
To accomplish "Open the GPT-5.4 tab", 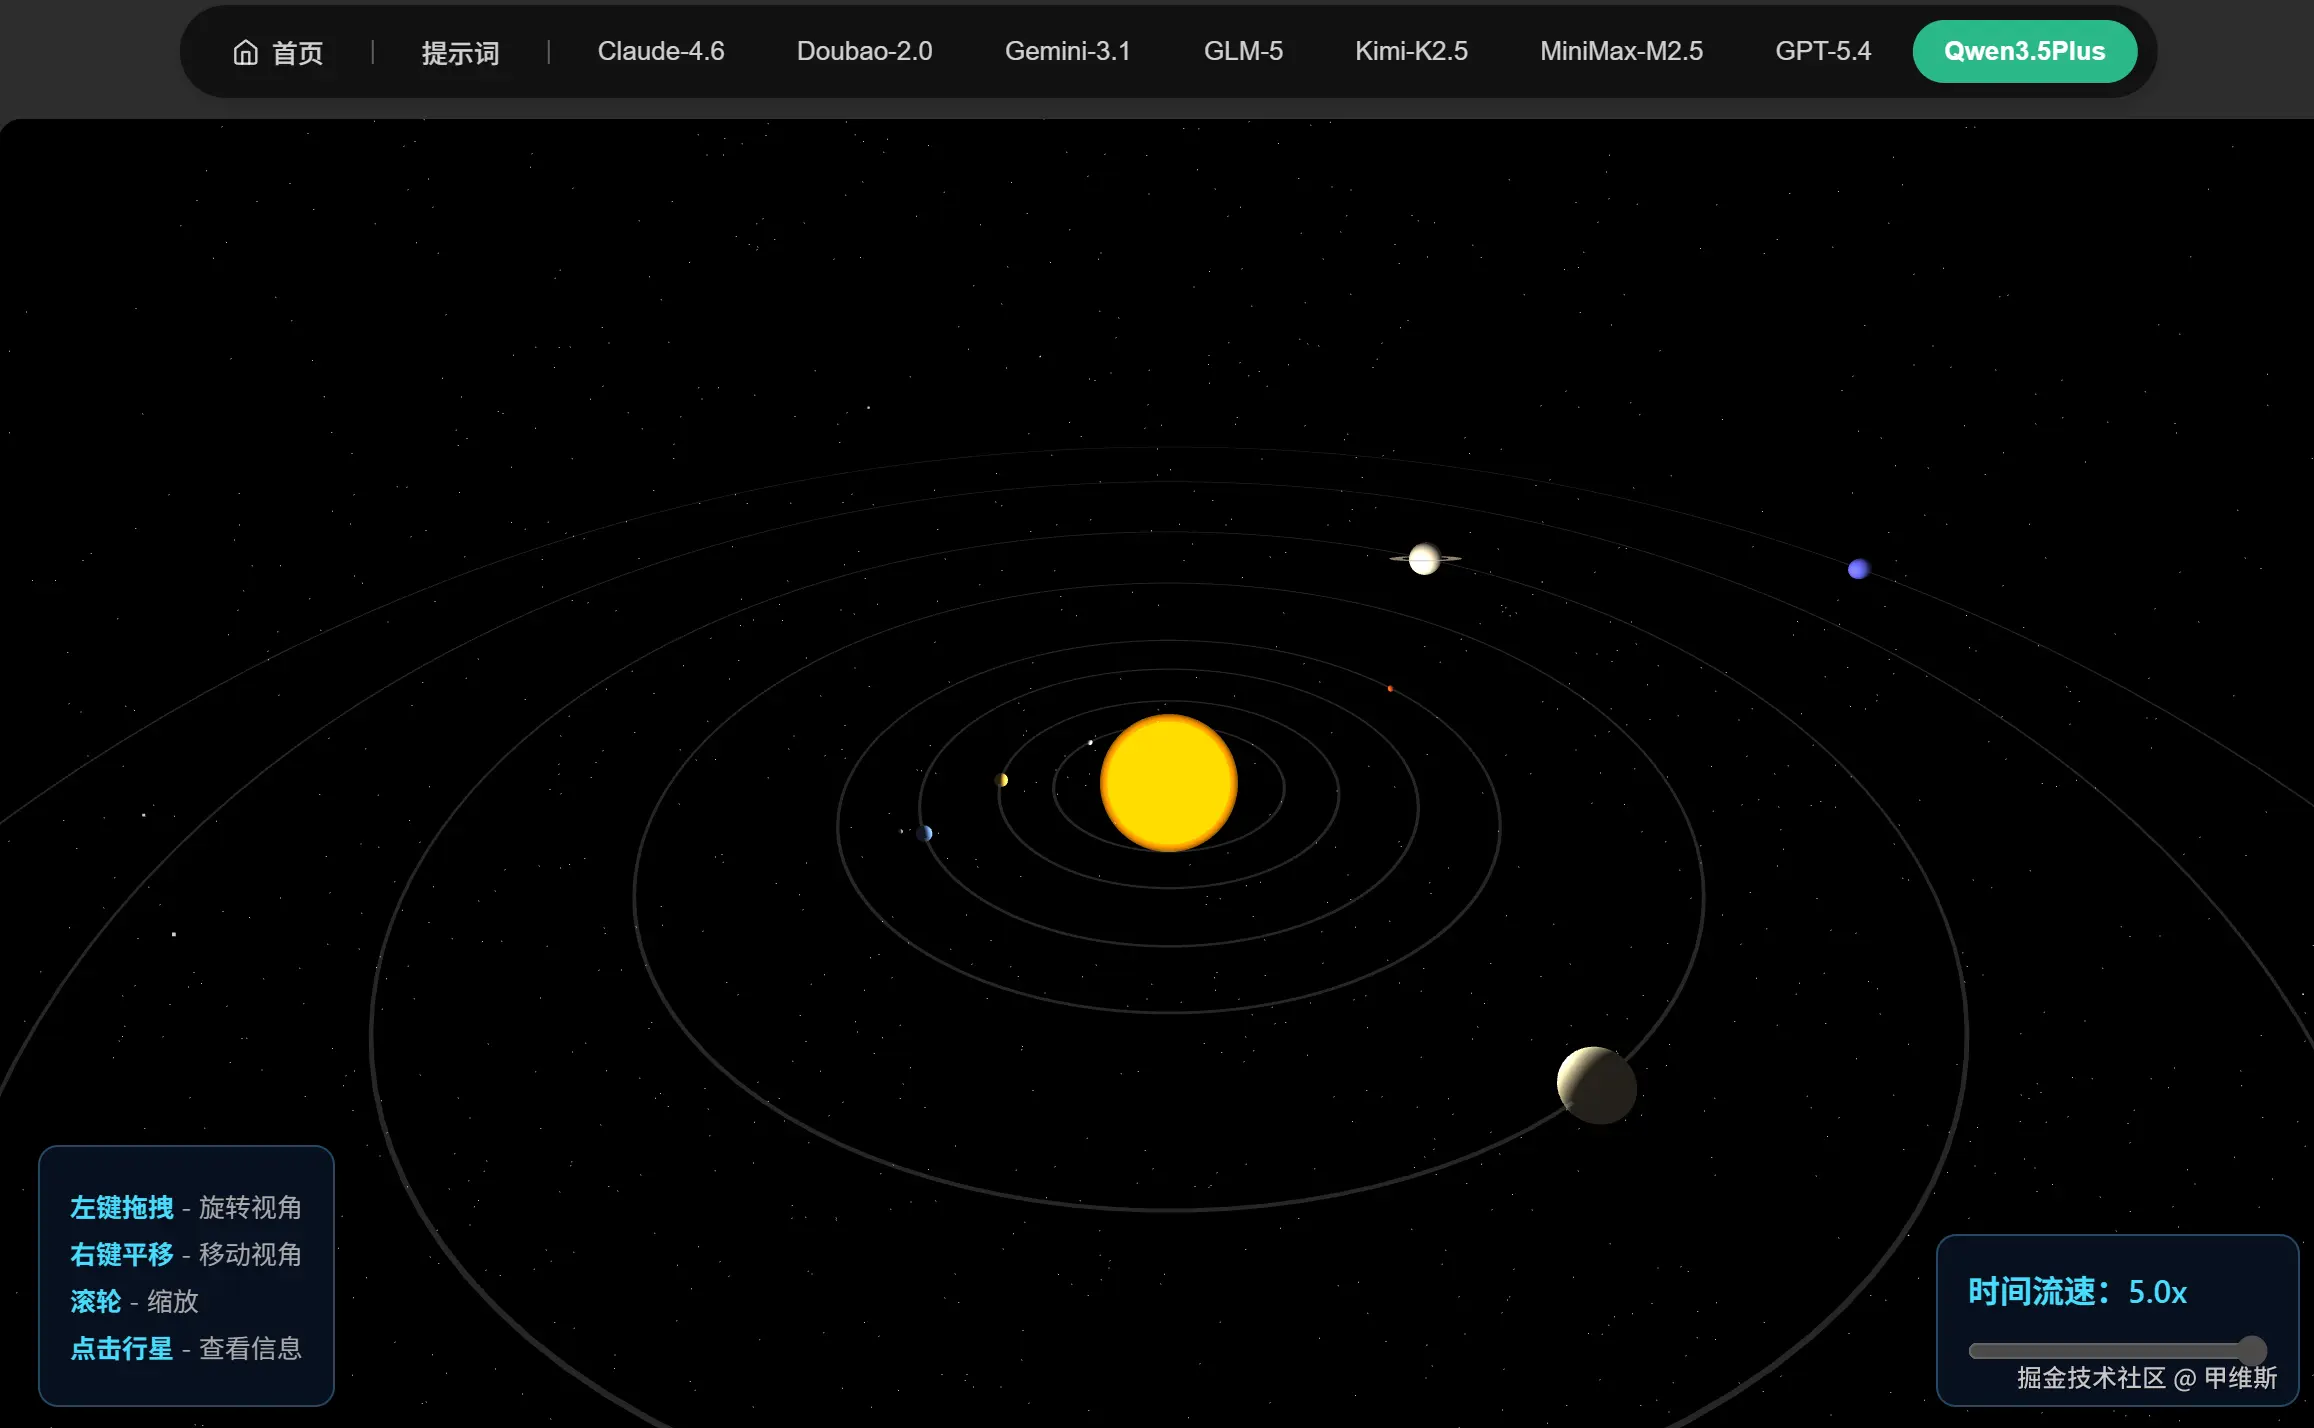I will (1822, 51).
